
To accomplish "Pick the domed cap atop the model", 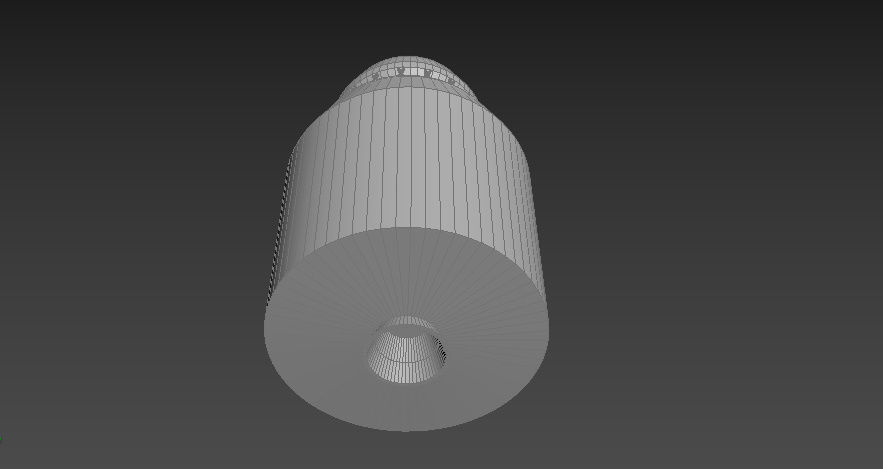I will (x=409, y=77).
